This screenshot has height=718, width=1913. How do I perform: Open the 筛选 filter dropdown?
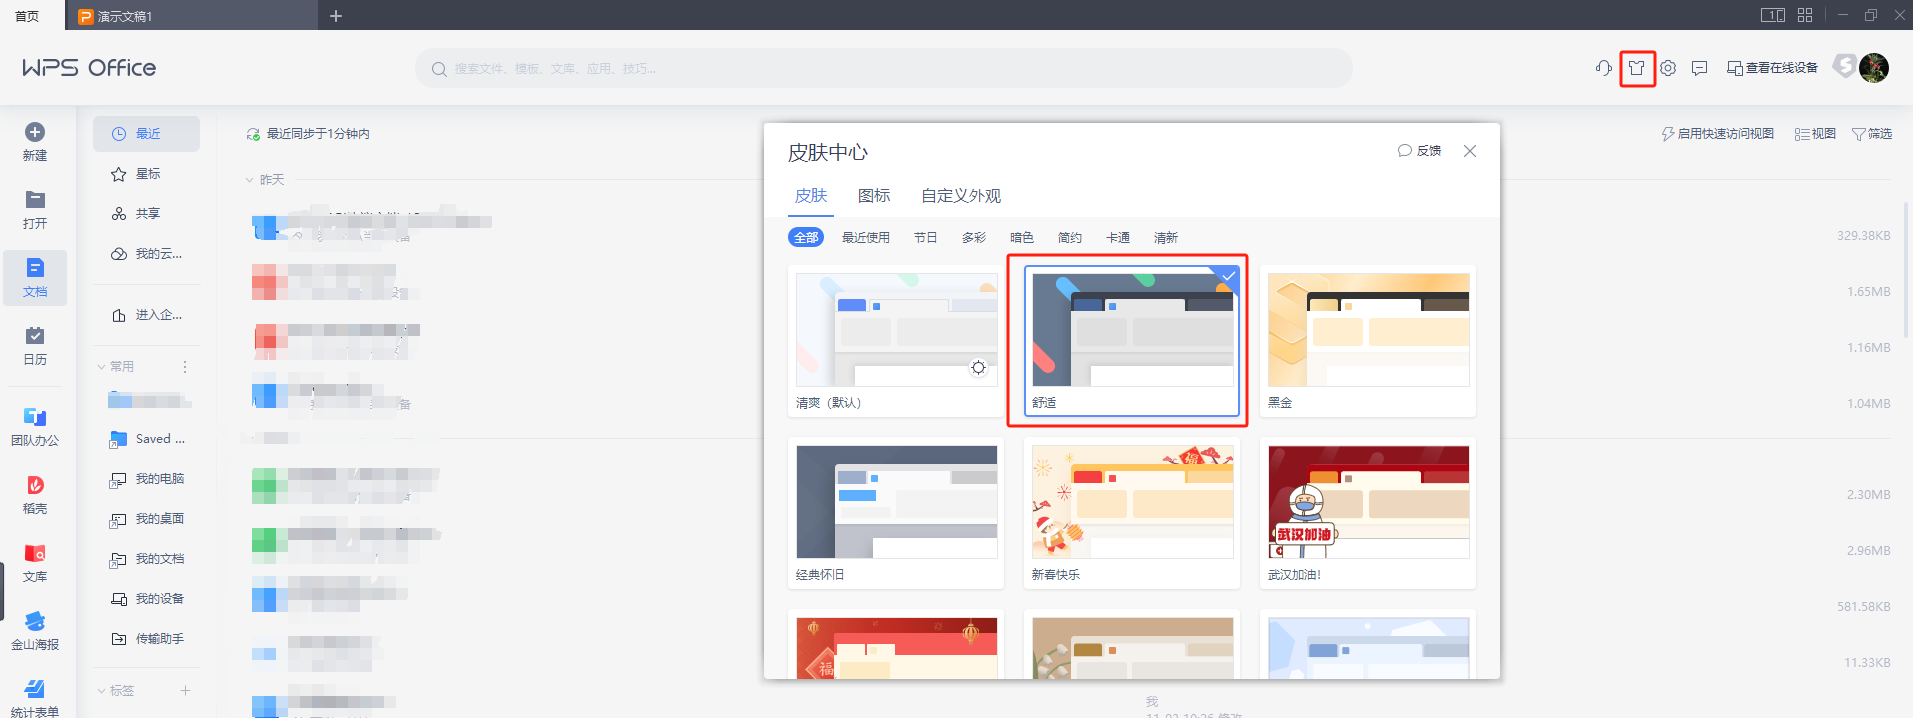click(x=1872, y=134)
